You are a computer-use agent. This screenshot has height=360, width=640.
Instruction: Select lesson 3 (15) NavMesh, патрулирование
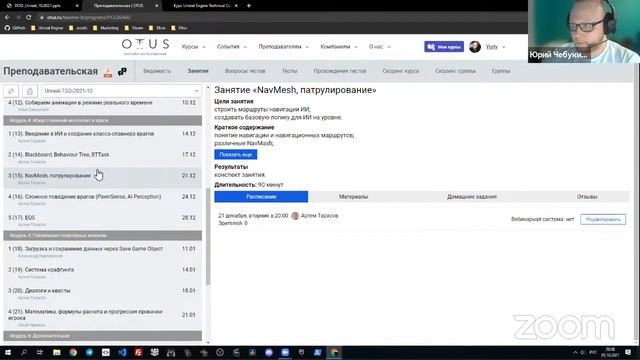click(102, 178)
